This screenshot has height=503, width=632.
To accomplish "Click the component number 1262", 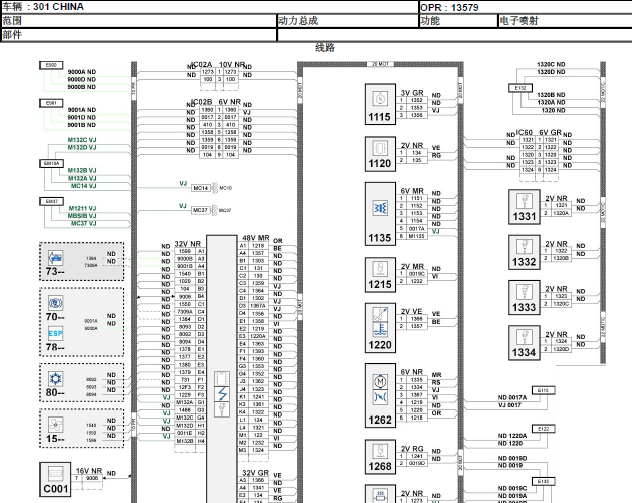I will coord(380,420).
